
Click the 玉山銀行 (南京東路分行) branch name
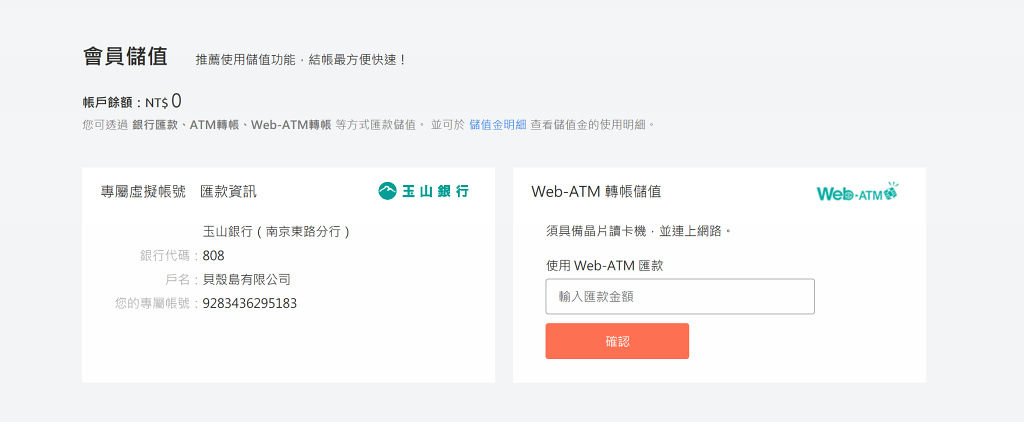click(276, 232)
